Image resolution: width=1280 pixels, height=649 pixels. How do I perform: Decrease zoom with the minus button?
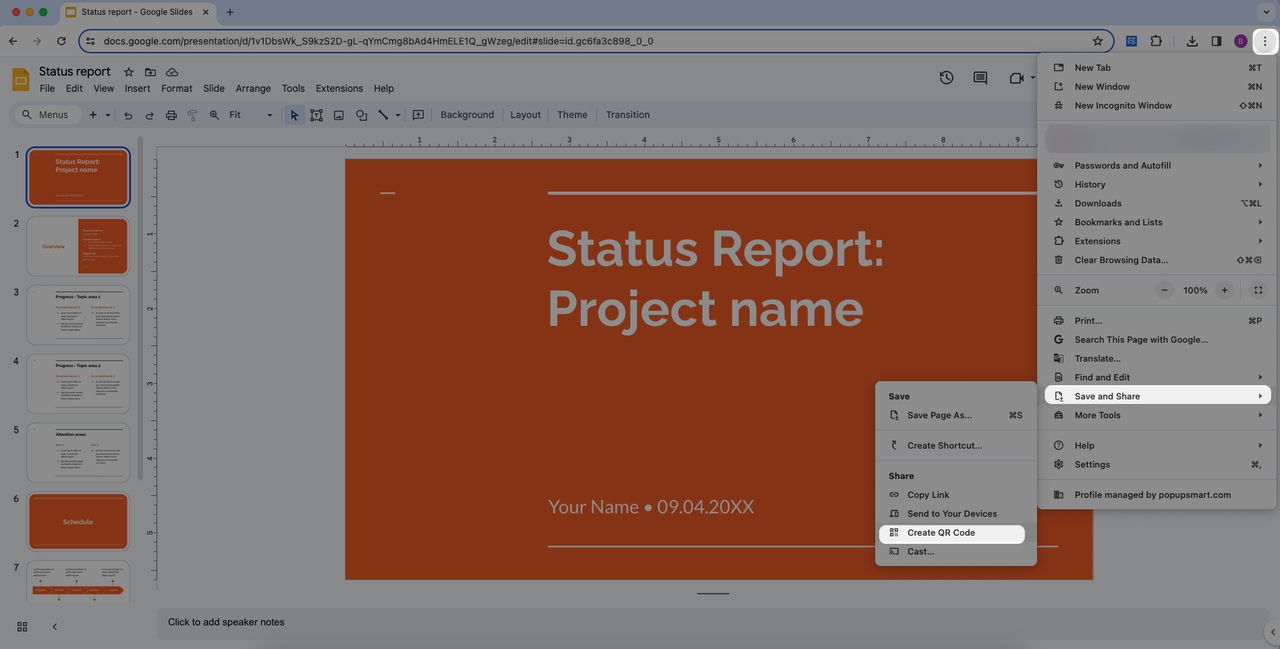(1164, 290)
